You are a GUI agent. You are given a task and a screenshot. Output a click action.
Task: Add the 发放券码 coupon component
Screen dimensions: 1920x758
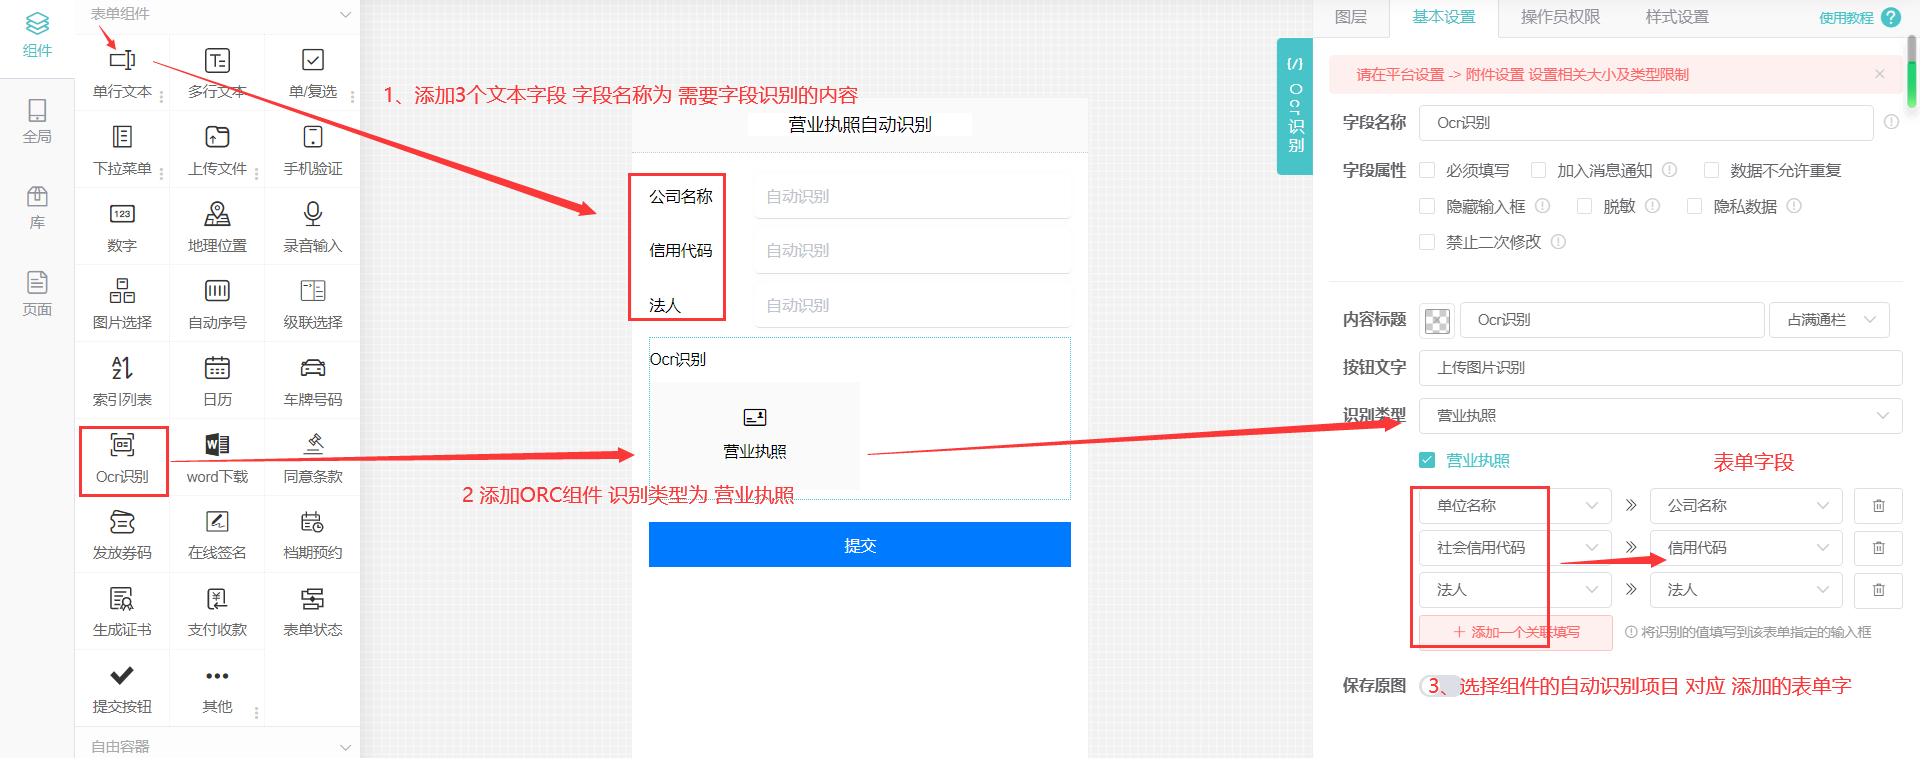[x=122, y=535]
